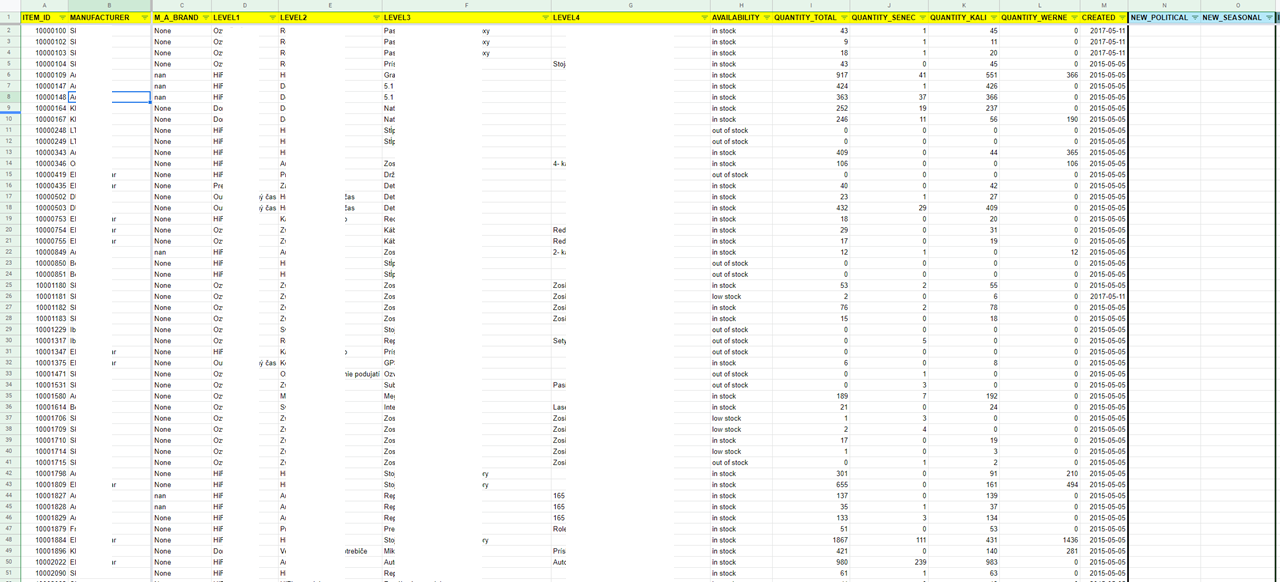Open the LEVEL3 column filter icon
1280x583 pixels.
click(545, 18)
